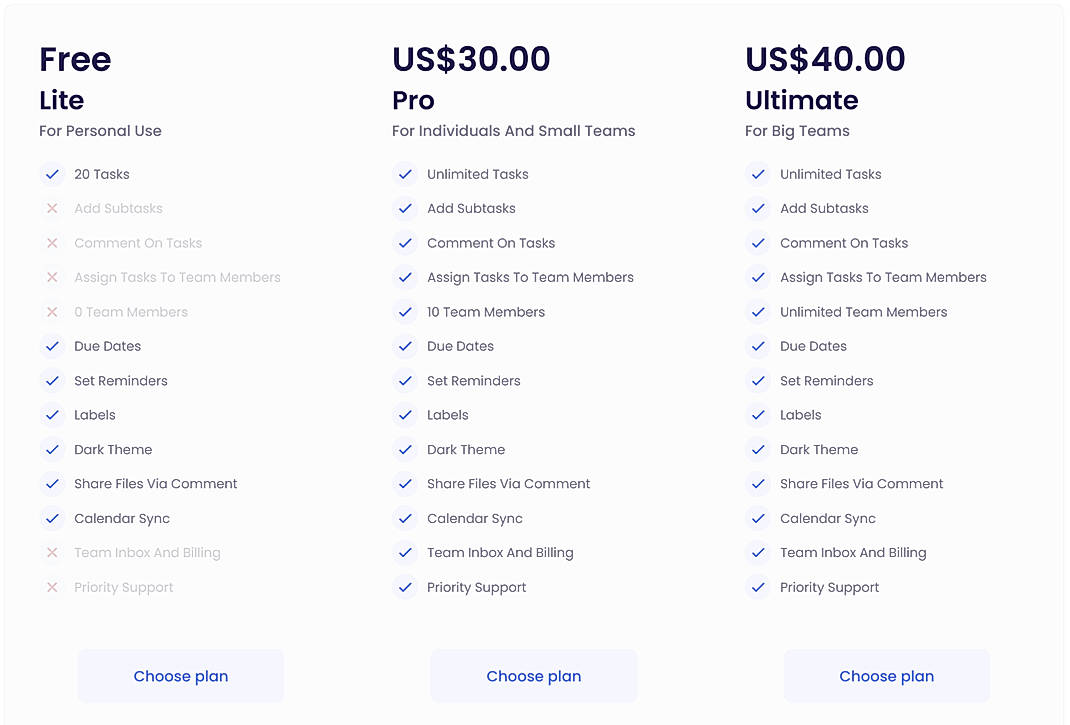Click the checkmark next to Unlimited Team Members in Ultimate

pyautogui.click(x=758, y=312)
